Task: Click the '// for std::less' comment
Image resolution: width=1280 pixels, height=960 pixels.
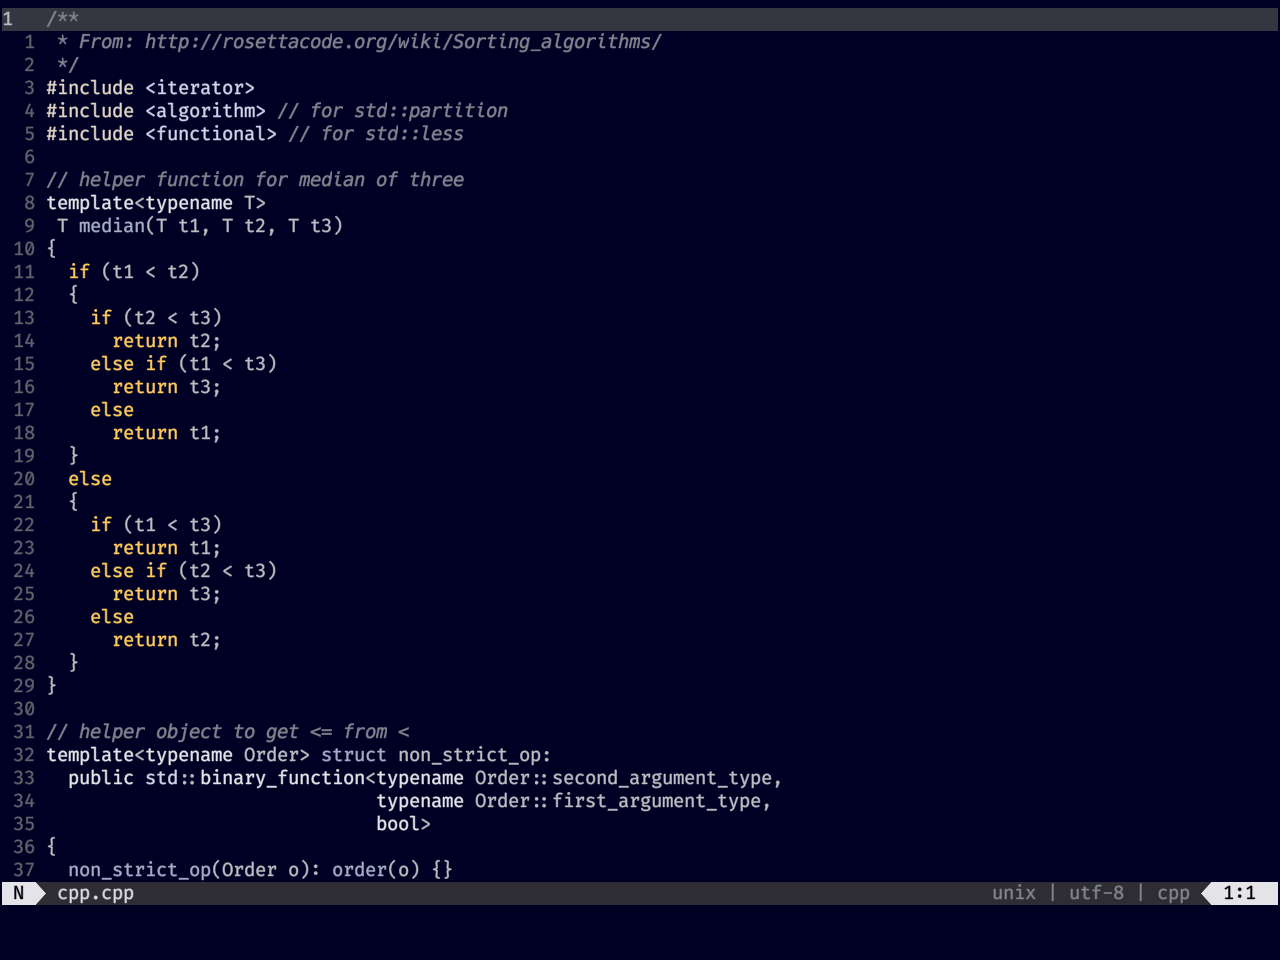Action: pyautogui.click(x=376, y=134)
